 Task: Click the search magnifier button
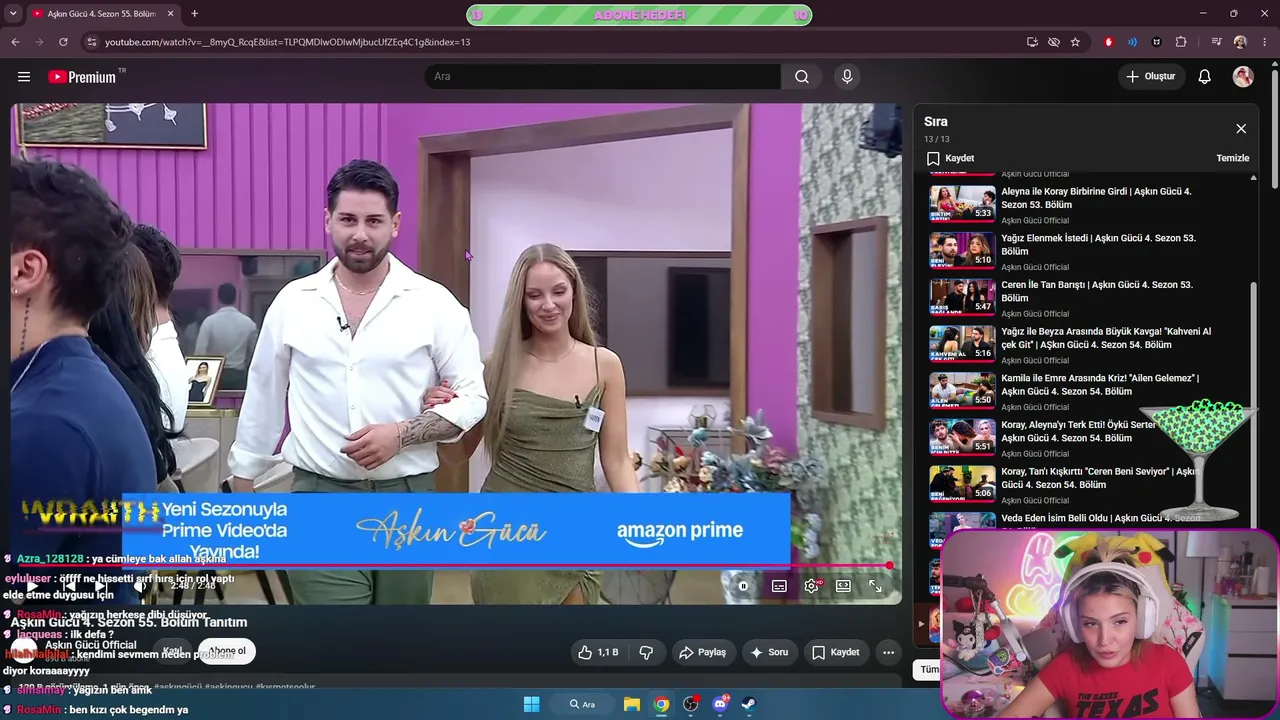click(802, 77)
